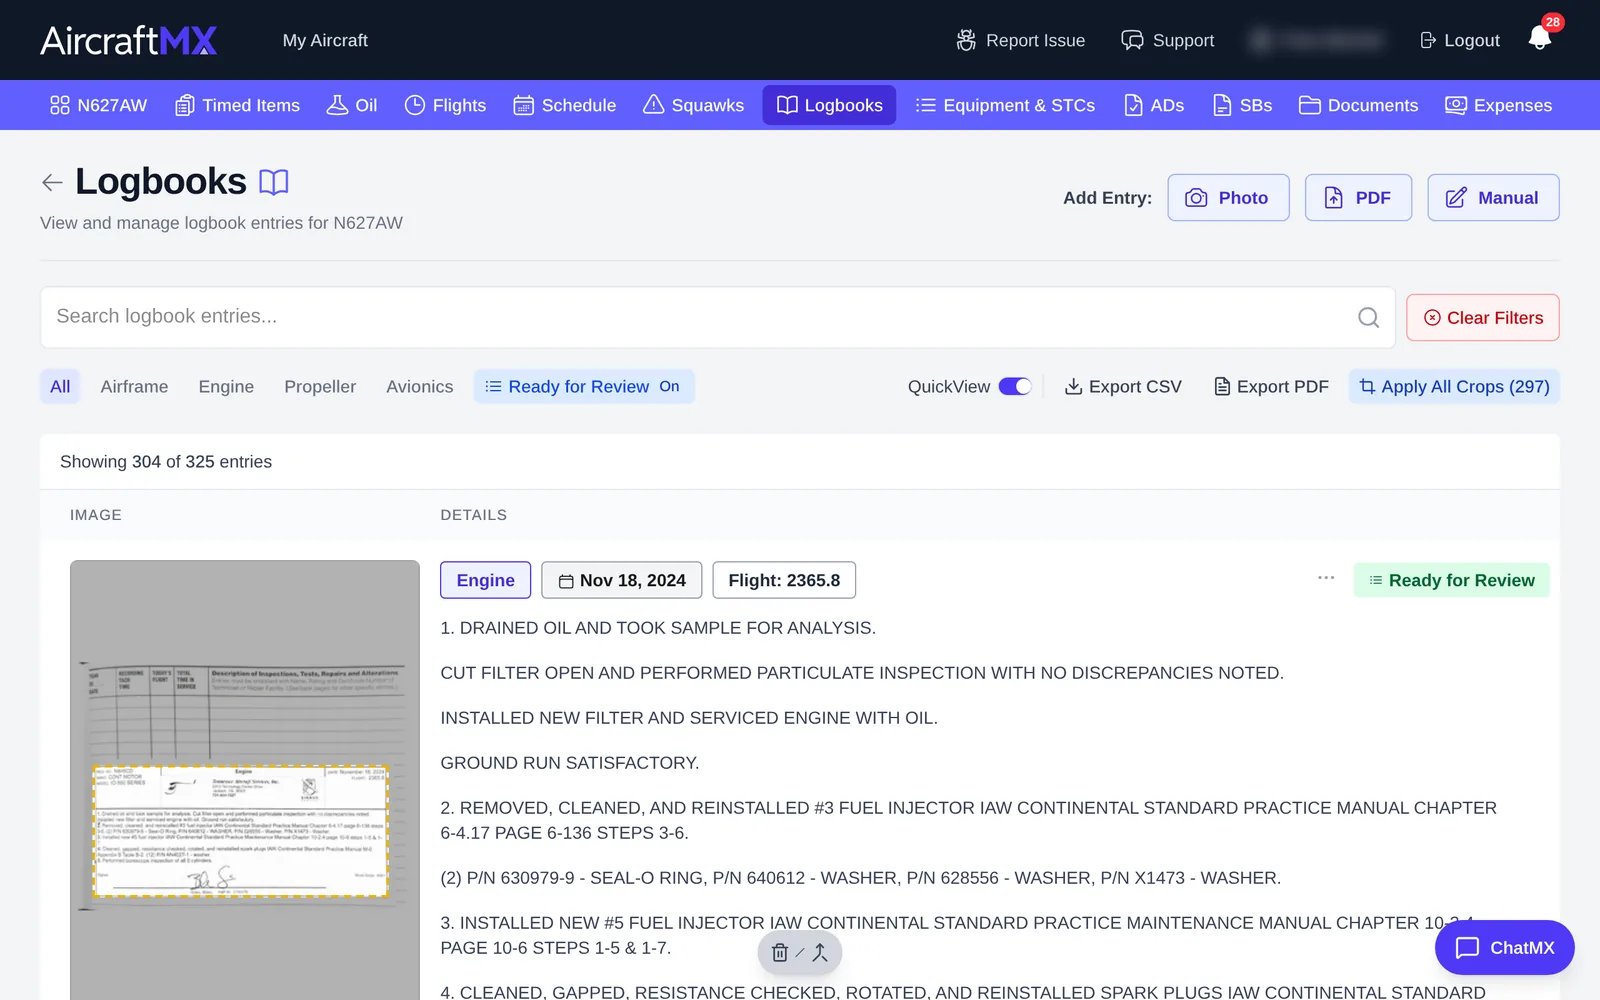
Task: Toggle the QuickView switch
Action: (x=1015, y=387)
